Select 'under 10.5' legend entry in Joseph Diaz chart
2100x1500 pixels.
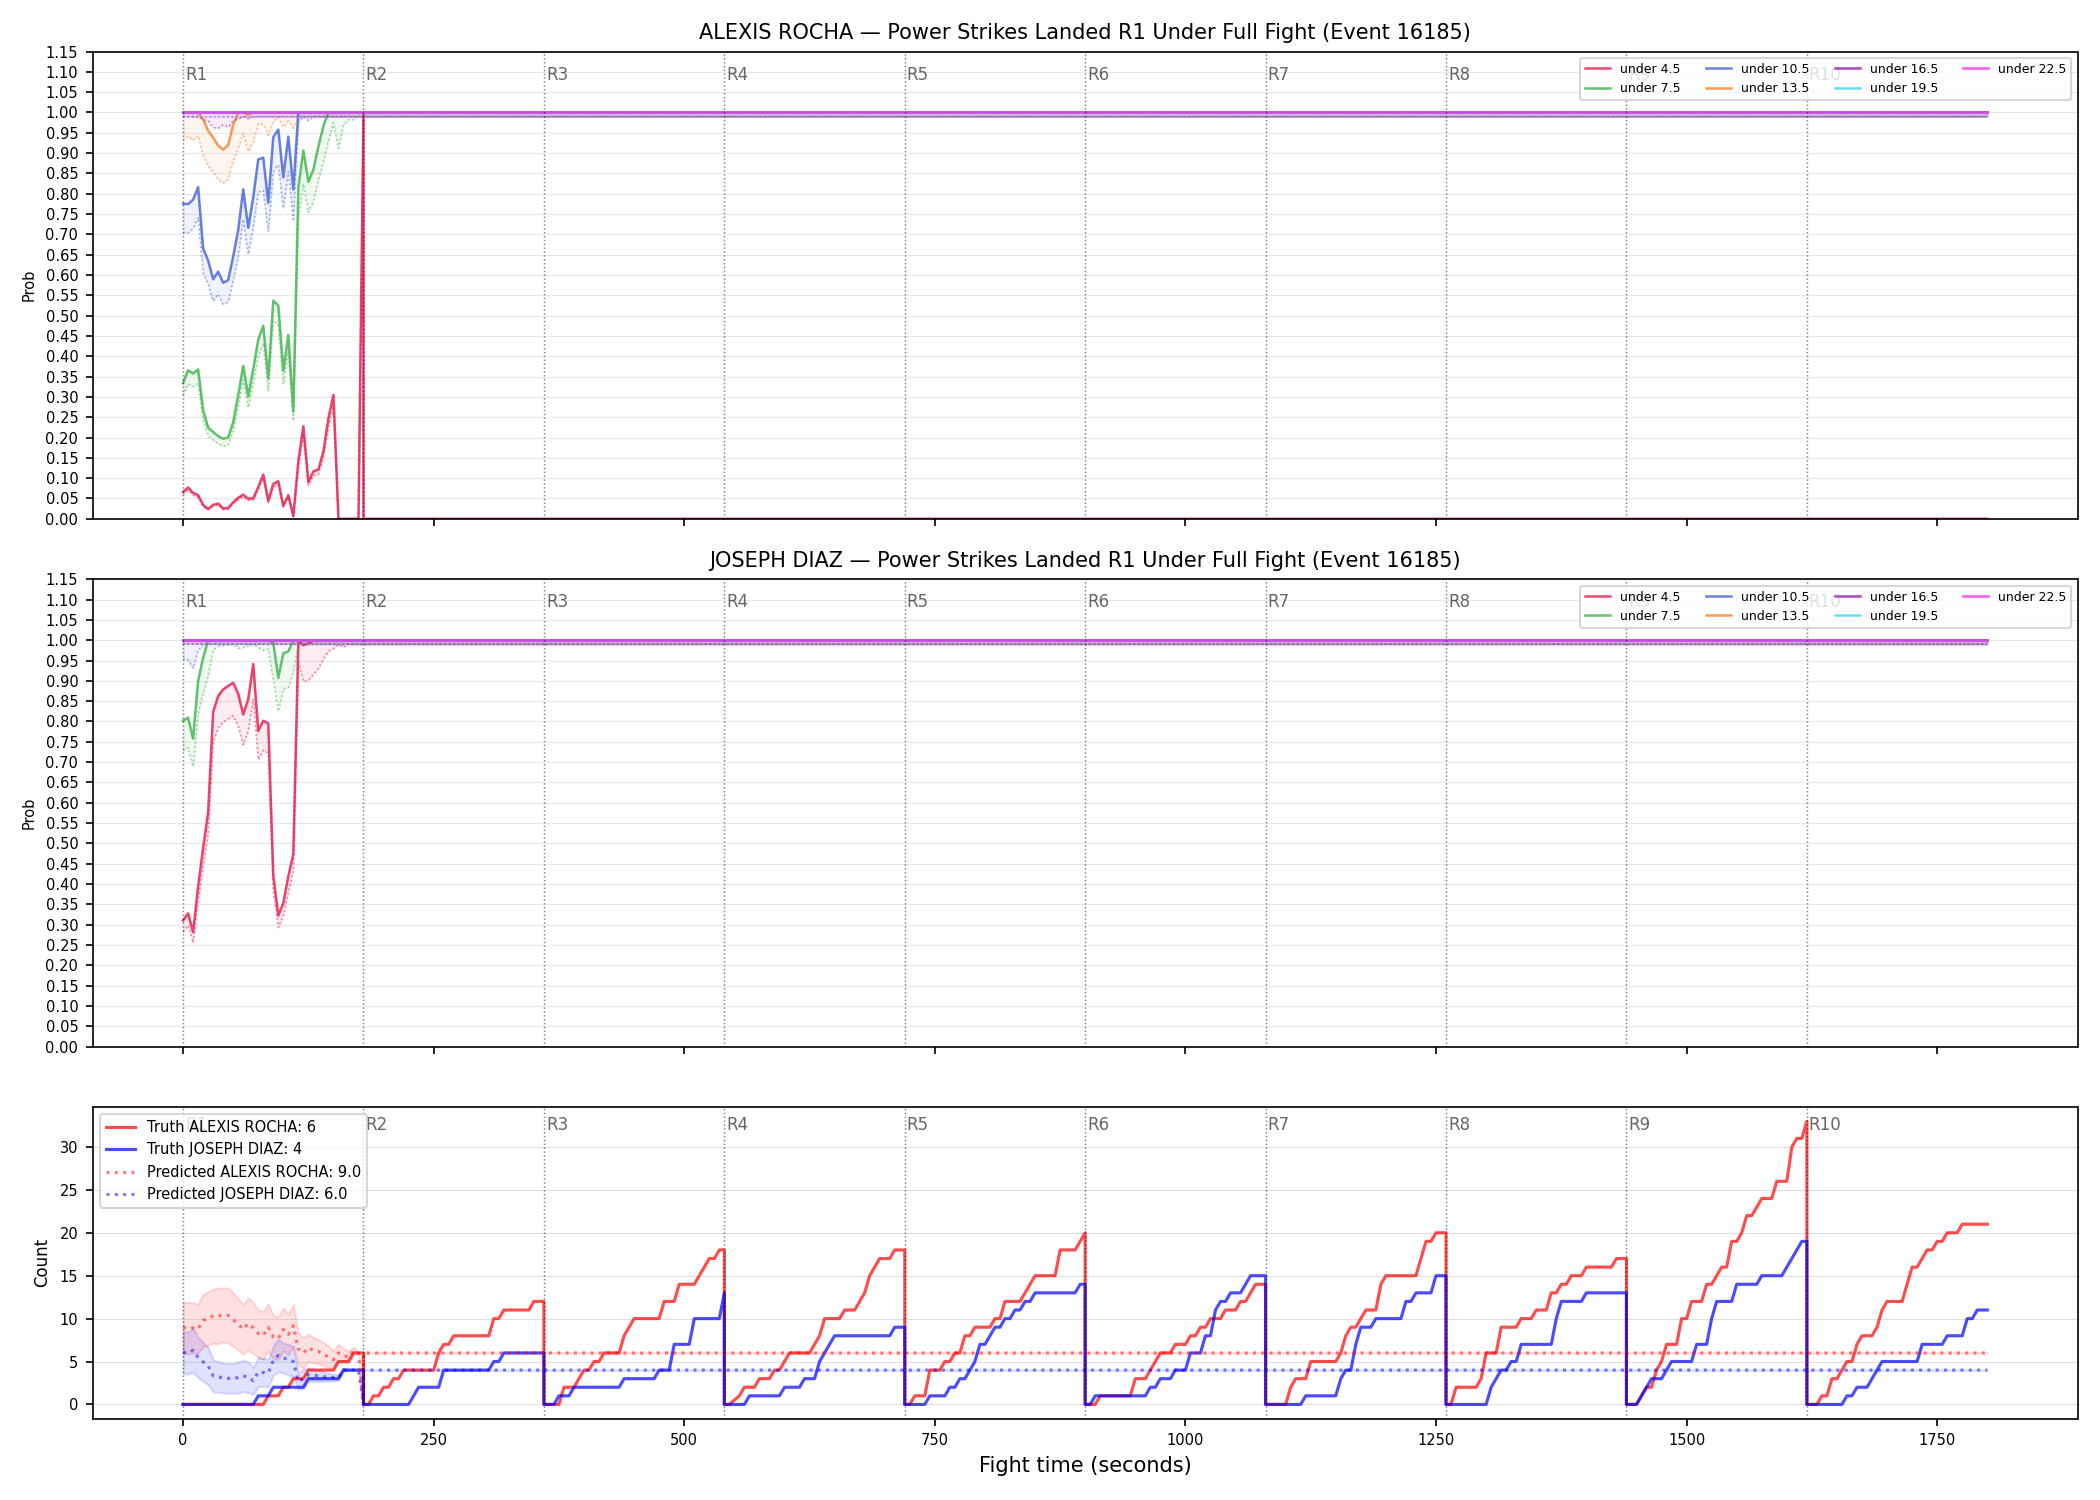(1757, 597)
